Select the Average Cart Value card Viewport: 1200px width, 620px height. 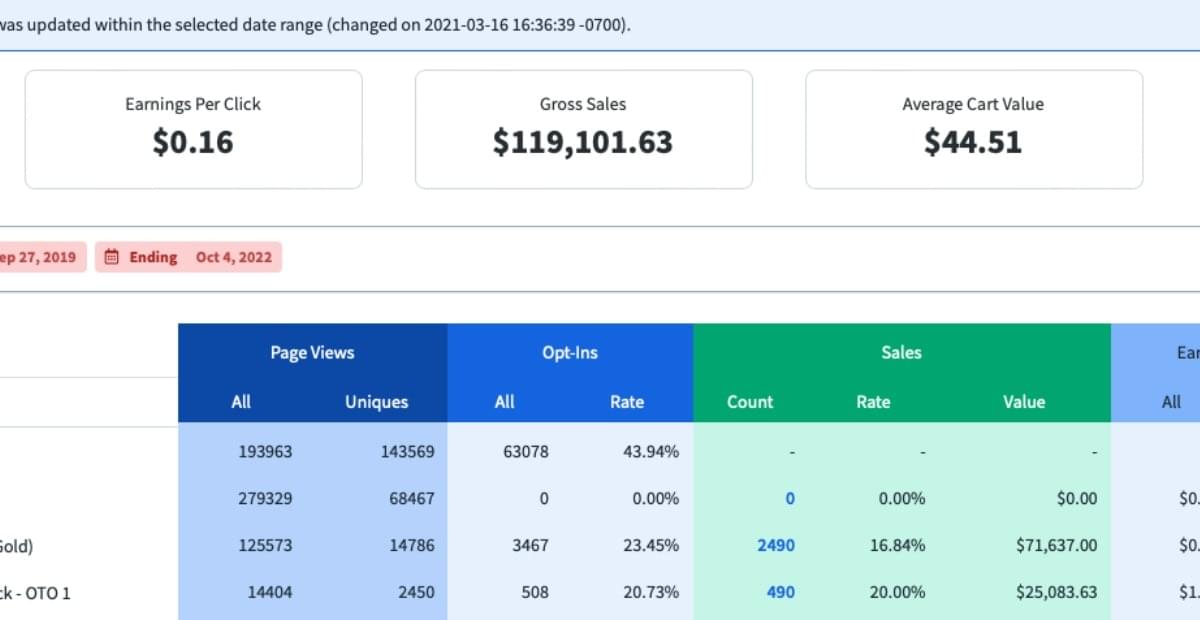coord(973,129)
